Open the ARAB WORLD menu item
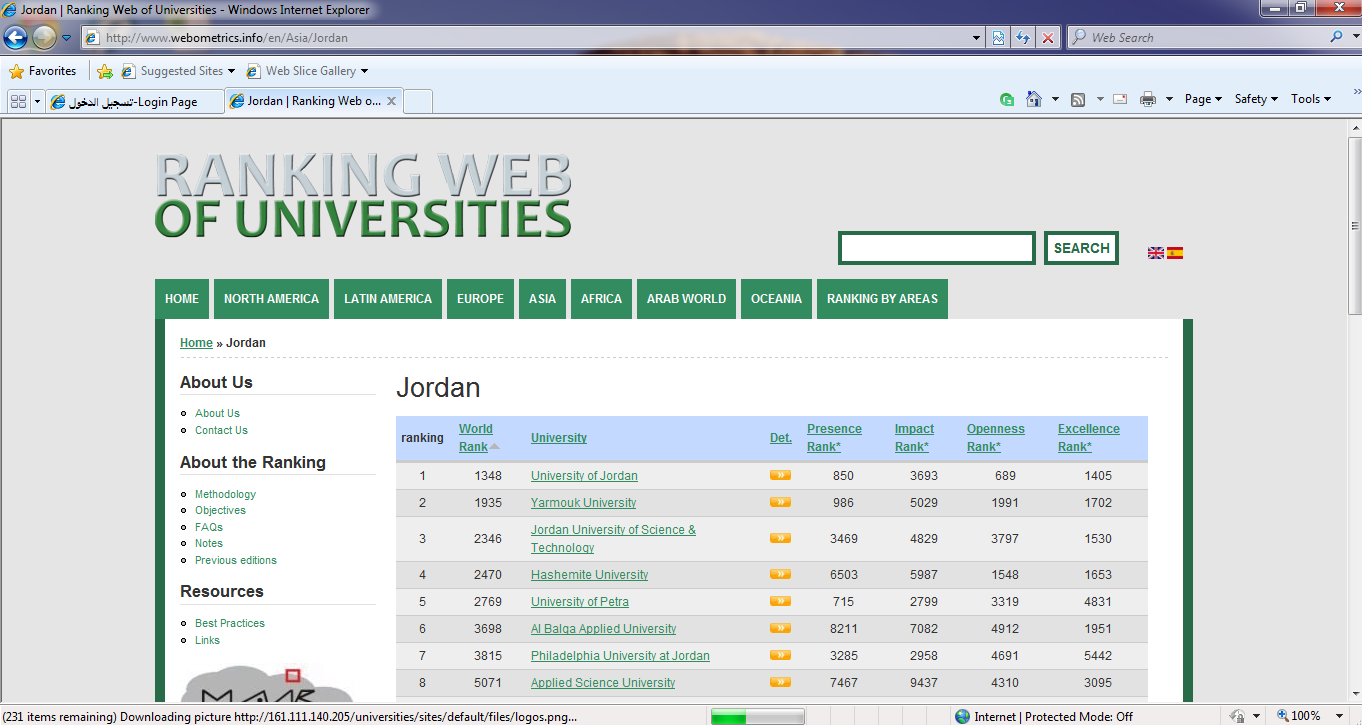Image resolution: width=1362 pixels, height=725 pixels. 686,299
